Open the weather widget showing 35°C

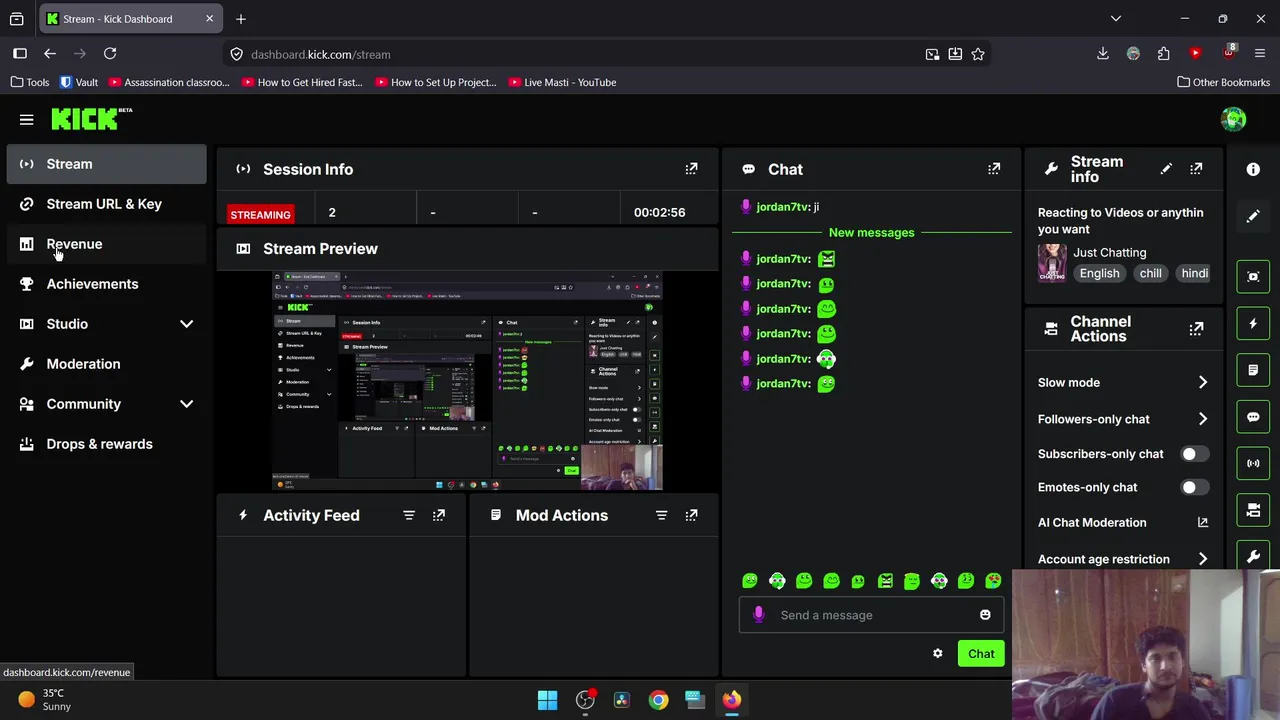coord(46,700)
